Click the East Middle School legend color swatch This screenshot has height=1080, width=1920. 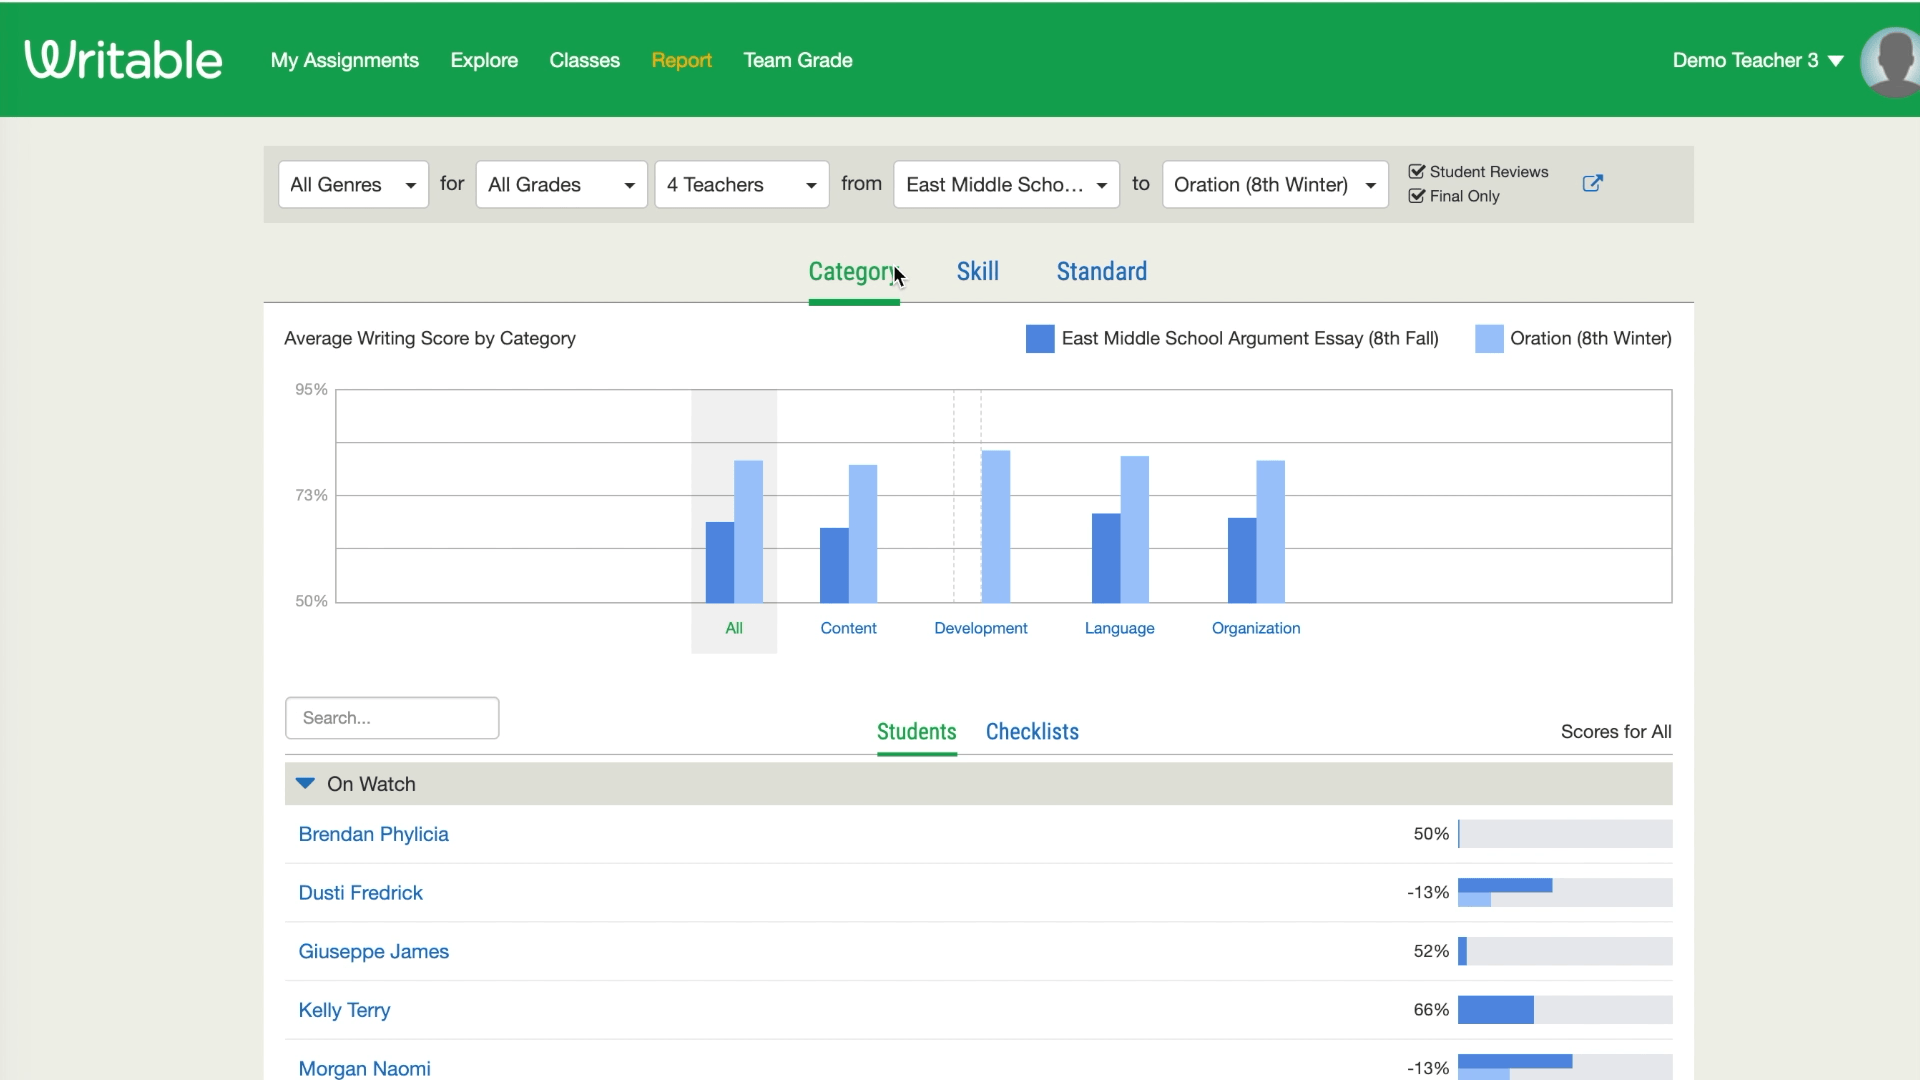pyautogui.click(x=1039, y=338)
